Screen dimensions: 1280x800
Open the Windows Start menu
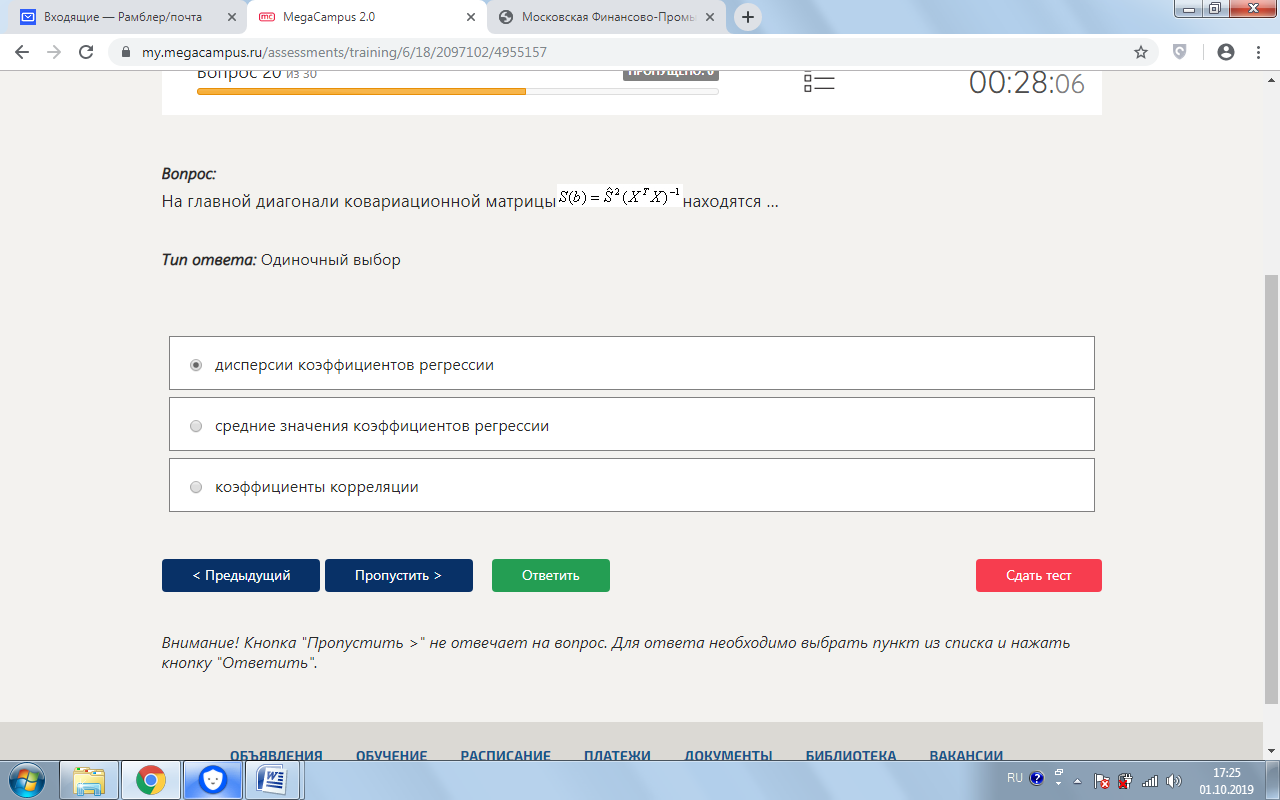[x=26, y=779]
